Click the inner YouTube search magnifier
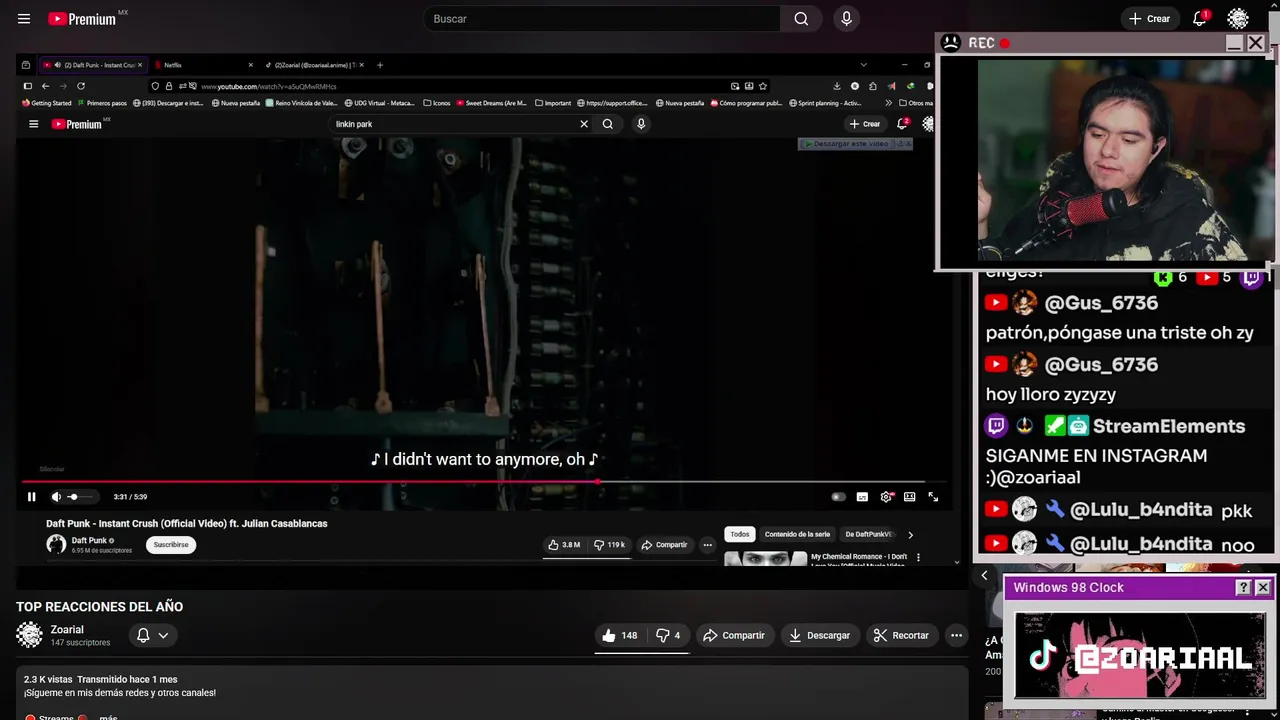Screen dimensions: 1280x720 607,124
